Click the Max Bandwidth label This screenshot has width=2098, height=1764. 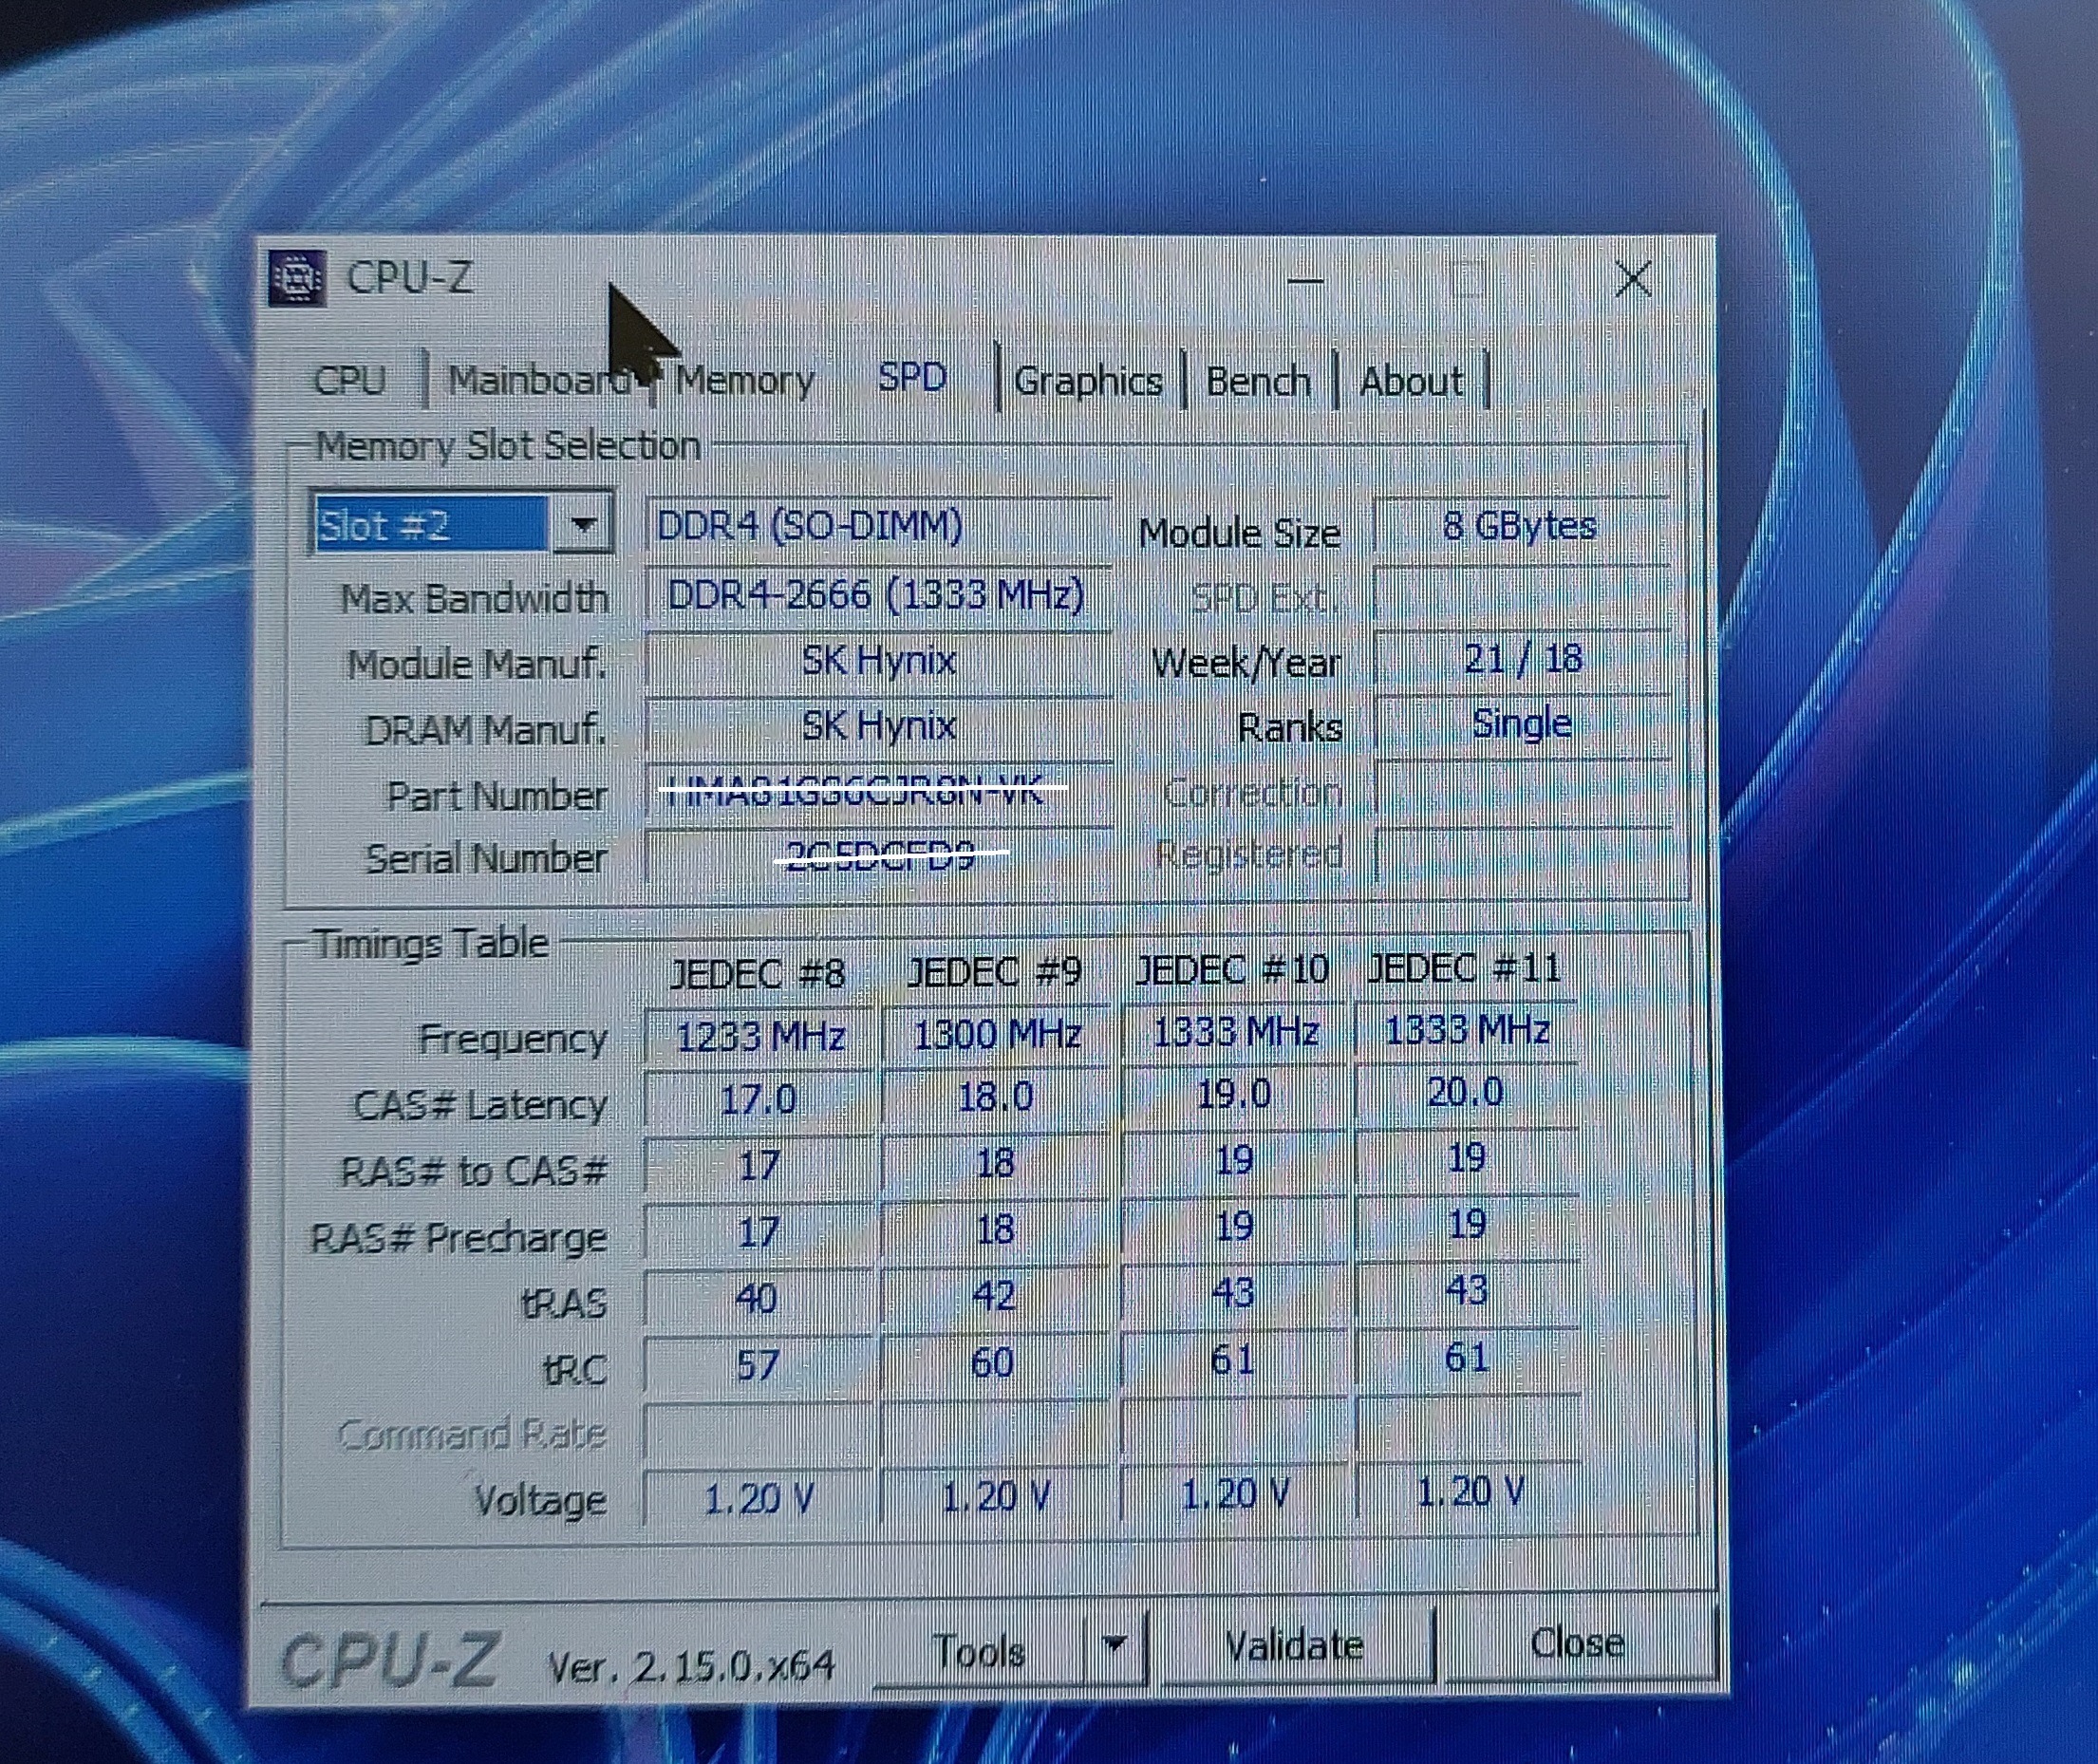click(x=474, y=599)
